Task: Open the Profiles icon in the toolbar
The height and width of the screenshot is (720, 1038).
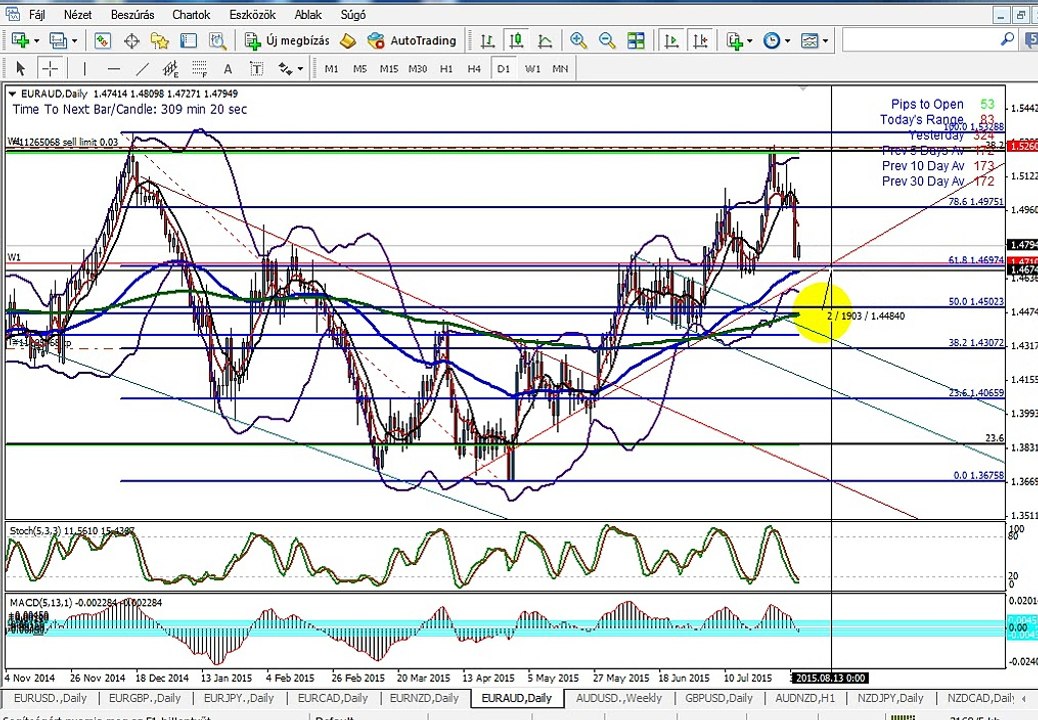Action: coord(58,41)
